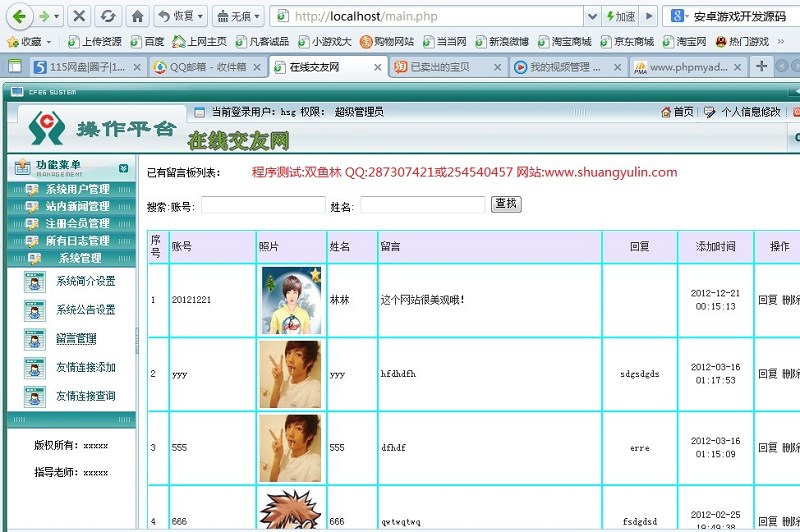Image resolution: width=800 pixels, height=532 pixels.
Task: Click the sidebar collapse handle divider
Action: [x=137, y=341]
